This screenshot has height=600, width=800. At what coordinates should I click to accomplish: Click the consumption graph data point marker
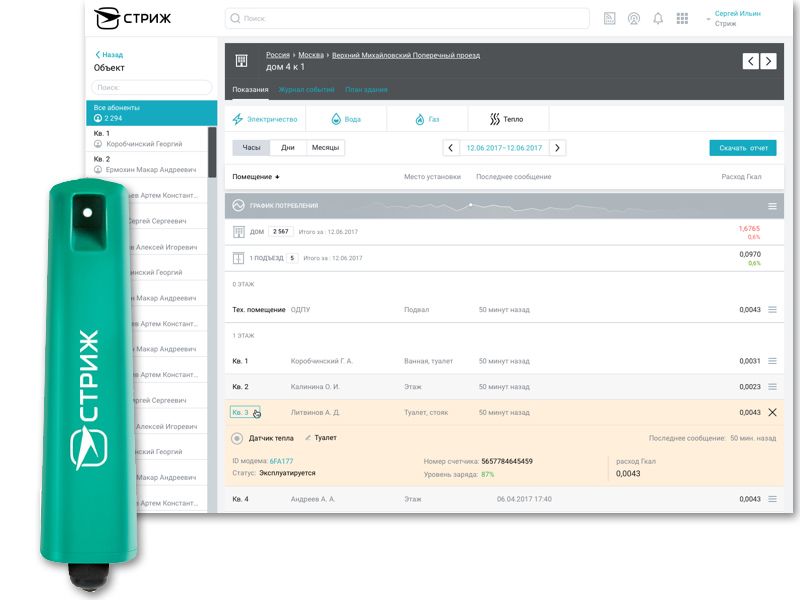tap(470, 205)
